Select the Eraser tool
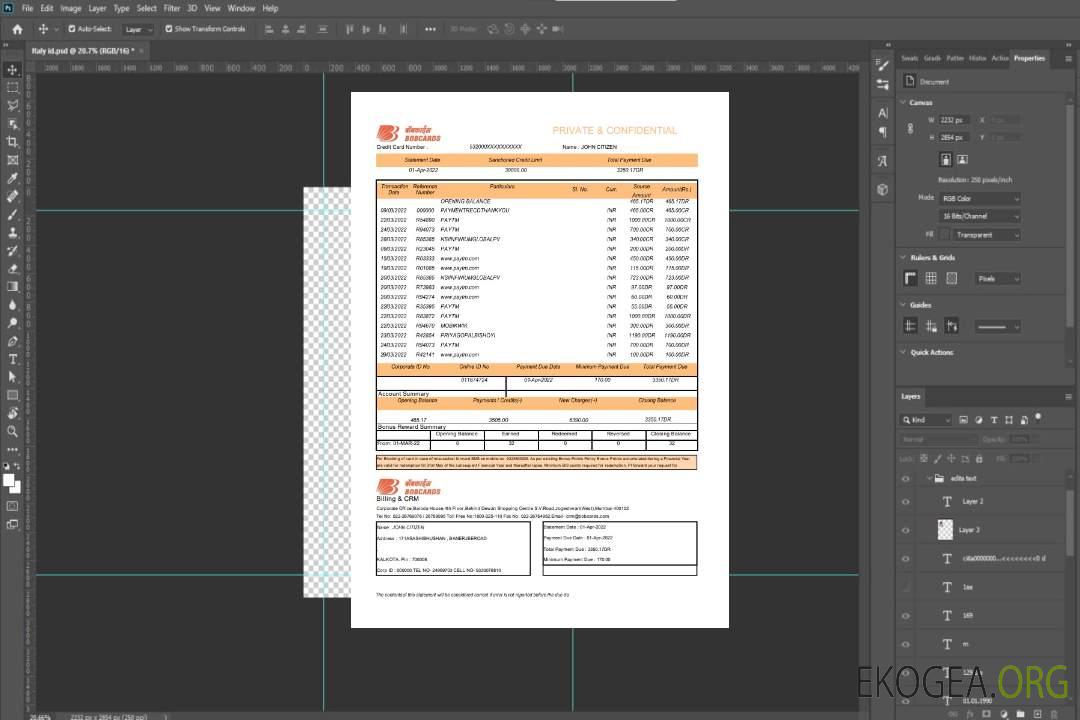Viewport: 1080px width, 720px height. (12, 269)
